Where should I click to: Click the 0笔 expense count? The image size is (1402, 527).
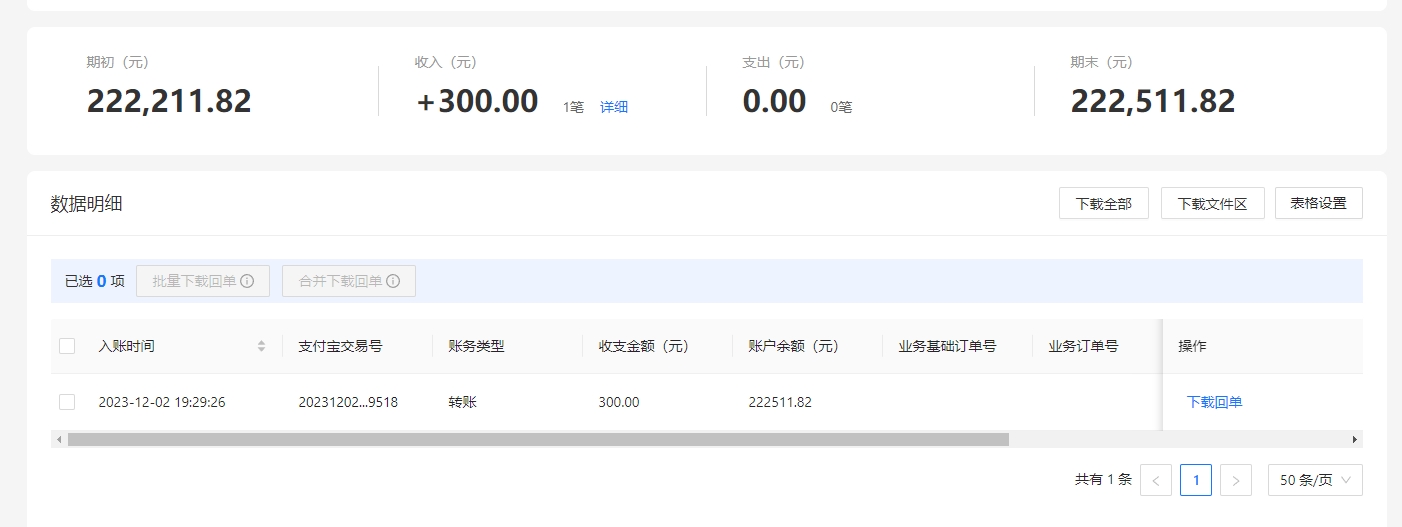[841, 107]
